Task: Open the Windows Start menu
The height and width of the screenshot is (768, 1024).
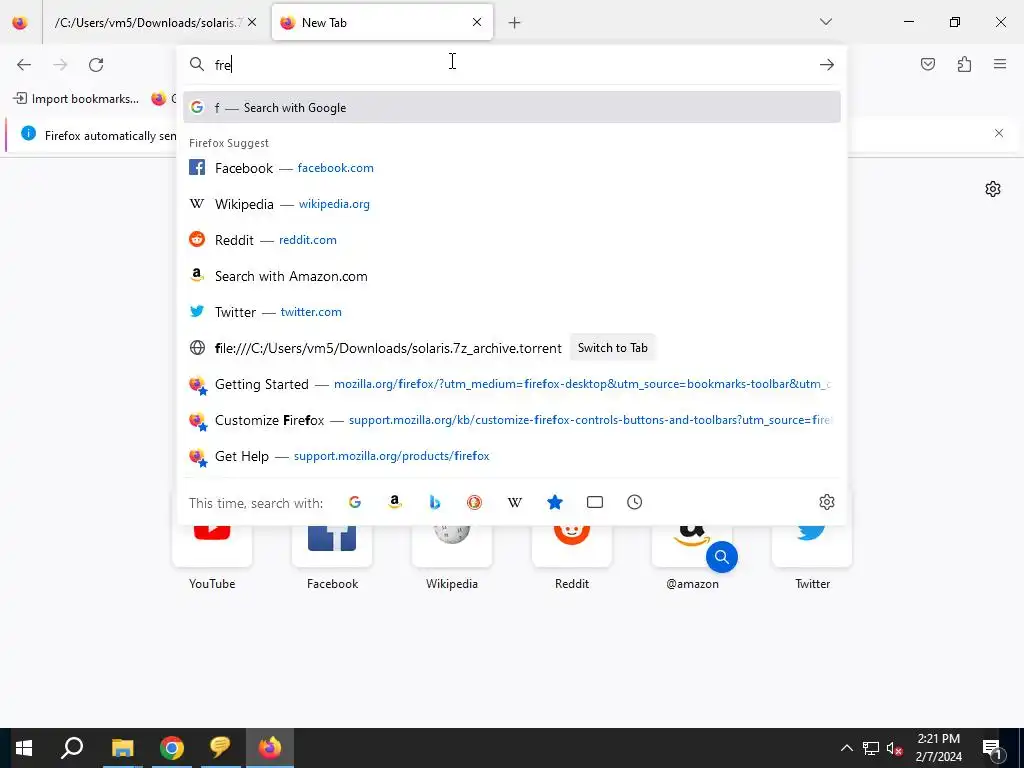Action: tap(24, 748)
